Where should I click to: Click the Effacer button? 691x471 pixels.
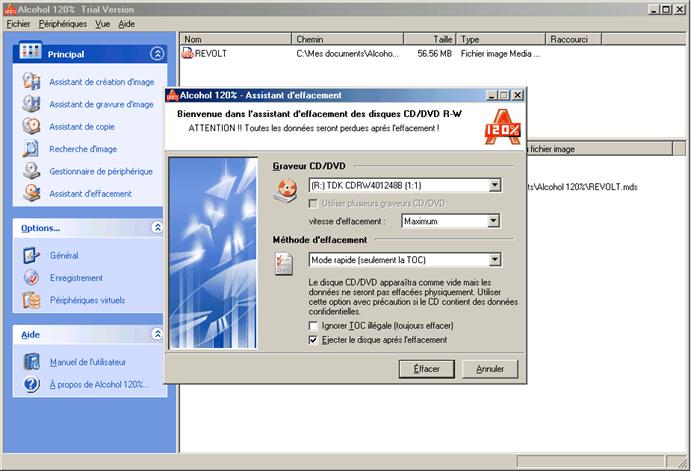426,369
